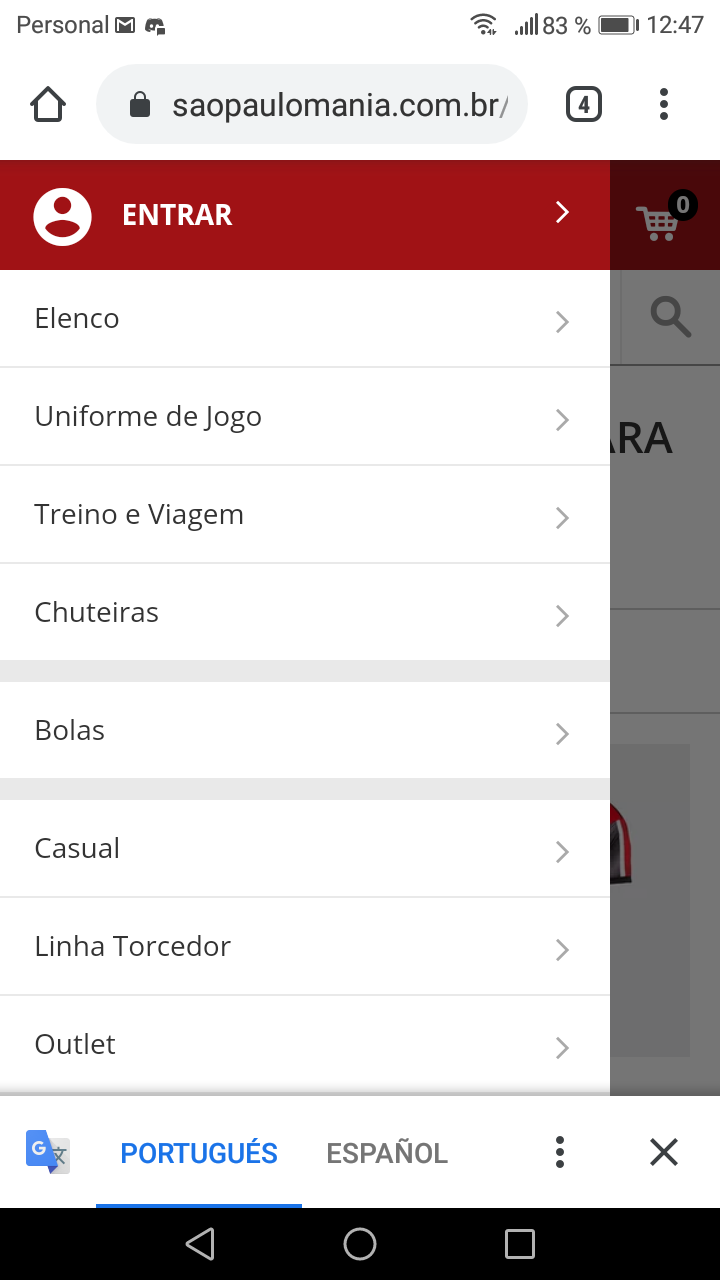Select Treino e Viagem menu entry
The width and height of the screenshot is (720, 1280).
coord(139,514)
